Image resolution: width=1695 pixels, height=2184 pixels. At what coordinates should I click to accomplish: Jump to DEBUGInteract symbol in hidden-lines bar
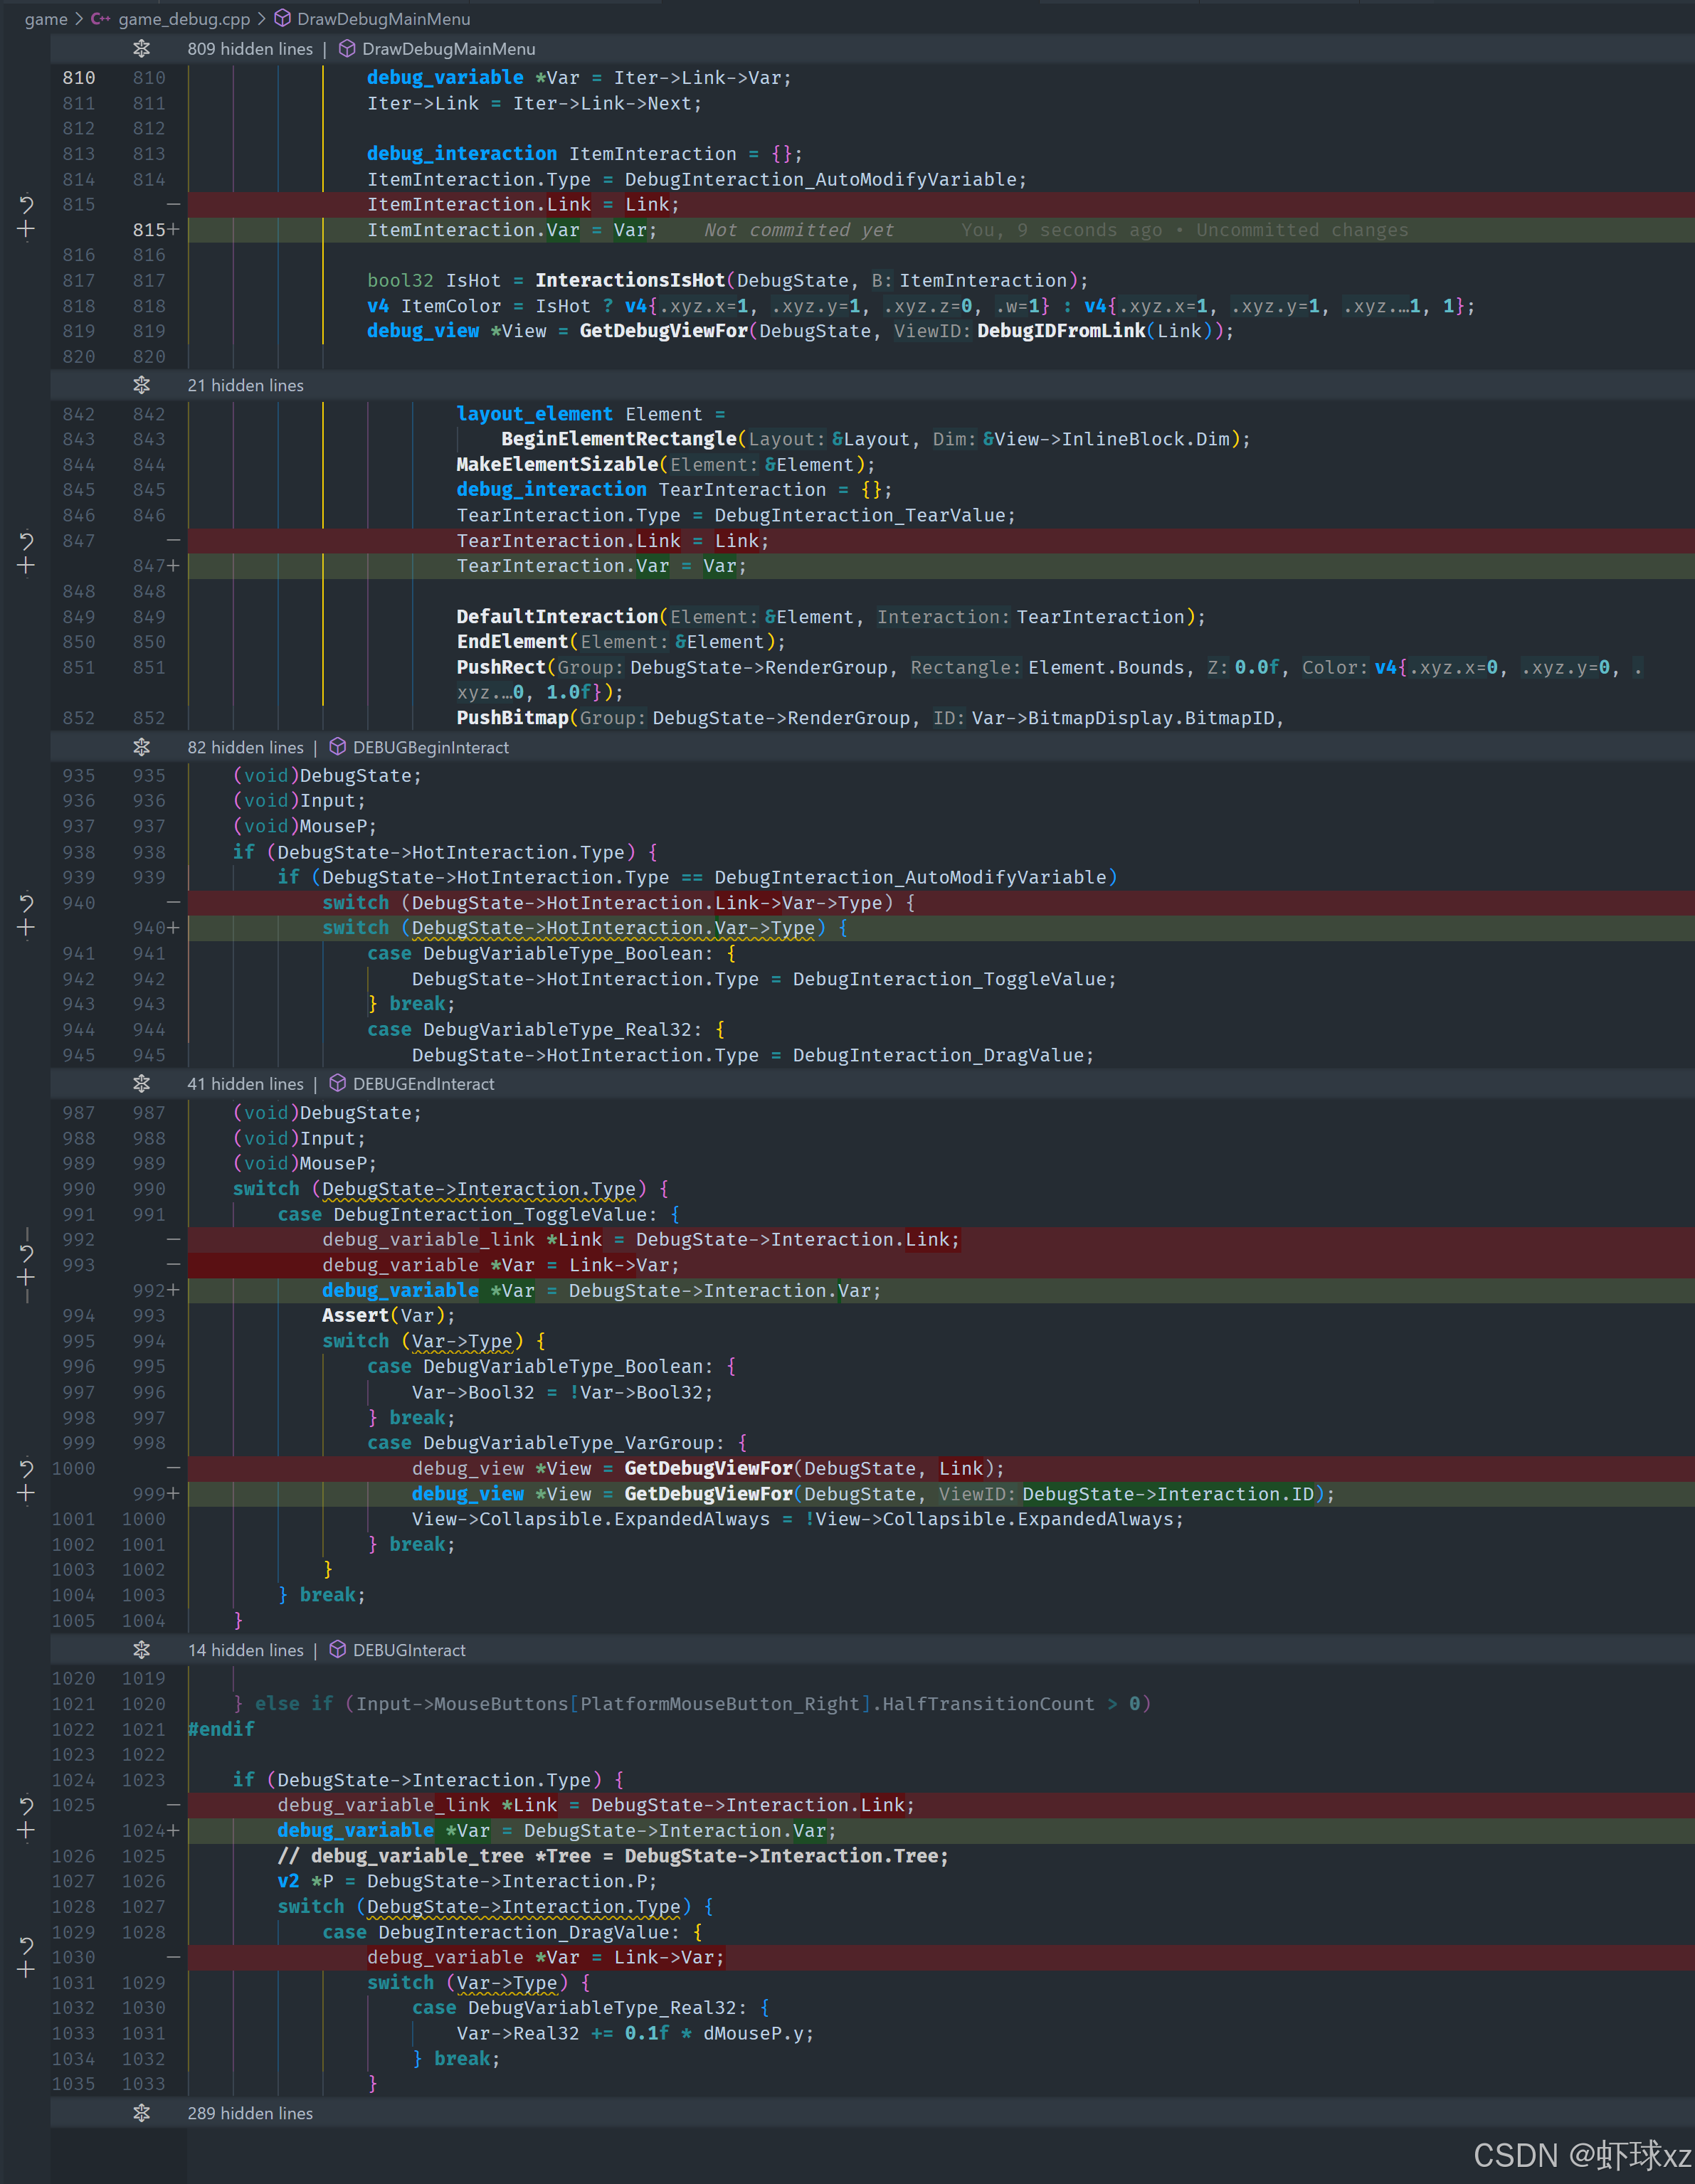409,1650
